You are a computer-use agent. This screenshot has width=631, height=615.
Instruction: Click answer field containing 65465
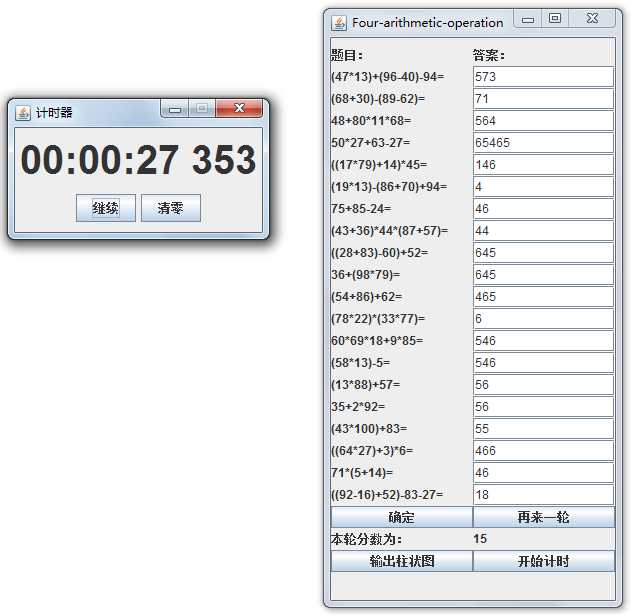coord(543,143)
